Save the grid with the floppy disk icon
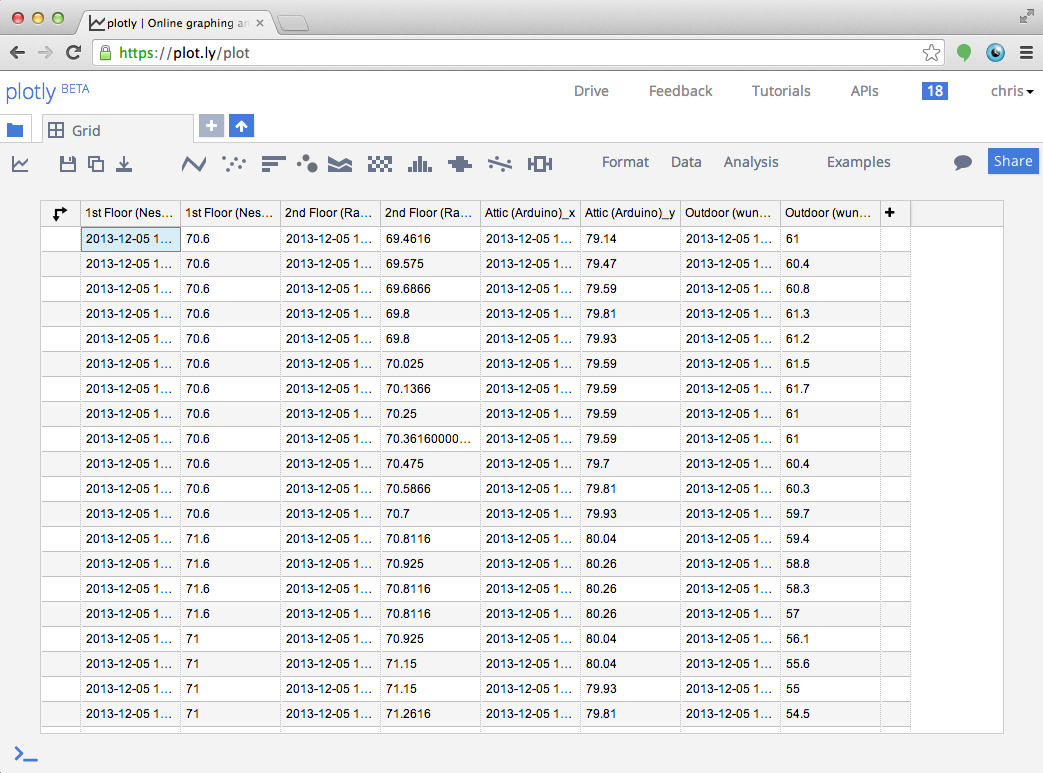The image size is (1043, 773). 67,164
